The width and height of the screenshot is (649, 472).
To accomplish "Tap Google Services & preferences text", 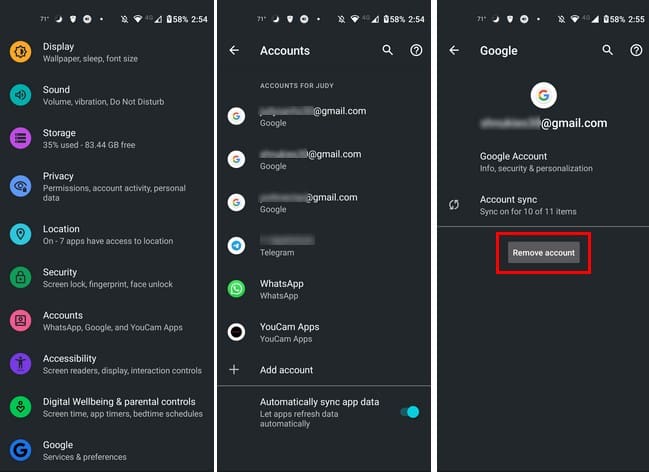I will pyautogui.click(x=84, y=457).
